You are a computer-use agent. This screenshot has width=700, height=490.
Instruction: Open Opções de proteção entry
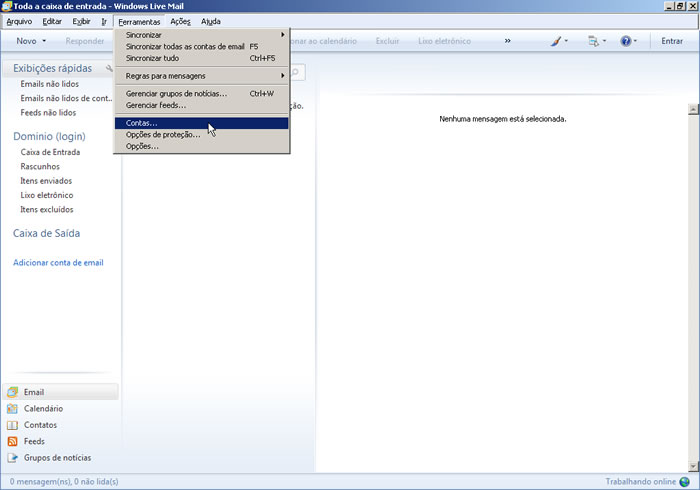tap(201, 135)
